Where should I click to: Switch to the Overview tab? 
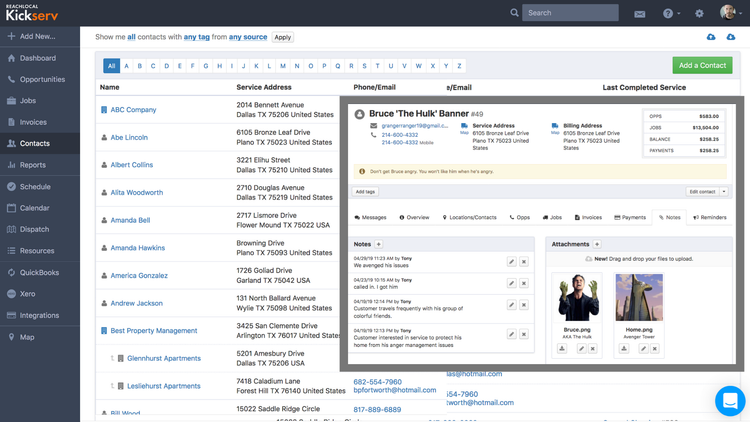pos(414,217)
